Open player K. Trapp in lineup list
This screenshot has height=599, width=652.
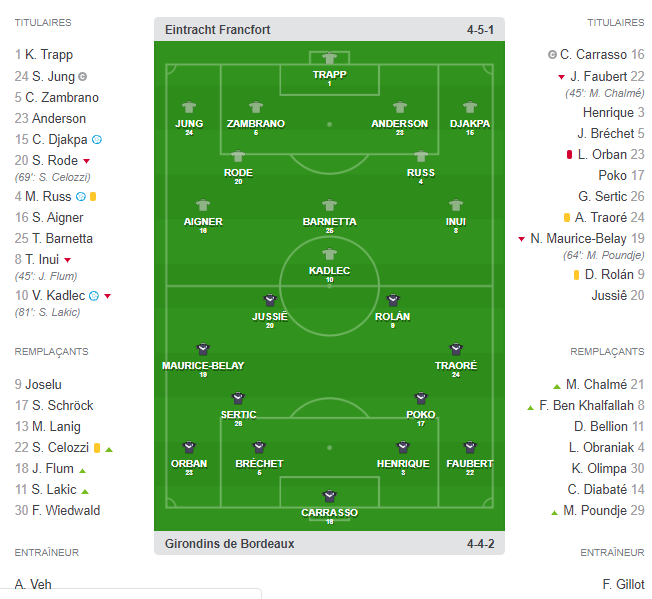coord(49,55)
